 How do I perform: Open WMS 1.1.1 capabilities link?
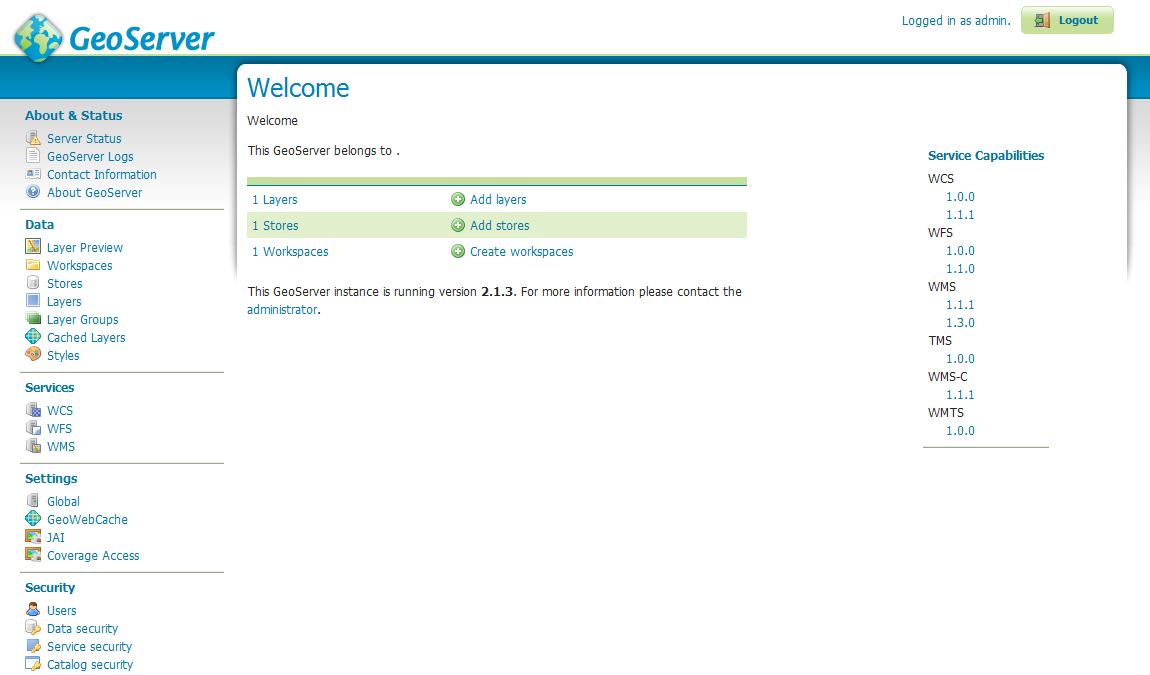point(960,304)
